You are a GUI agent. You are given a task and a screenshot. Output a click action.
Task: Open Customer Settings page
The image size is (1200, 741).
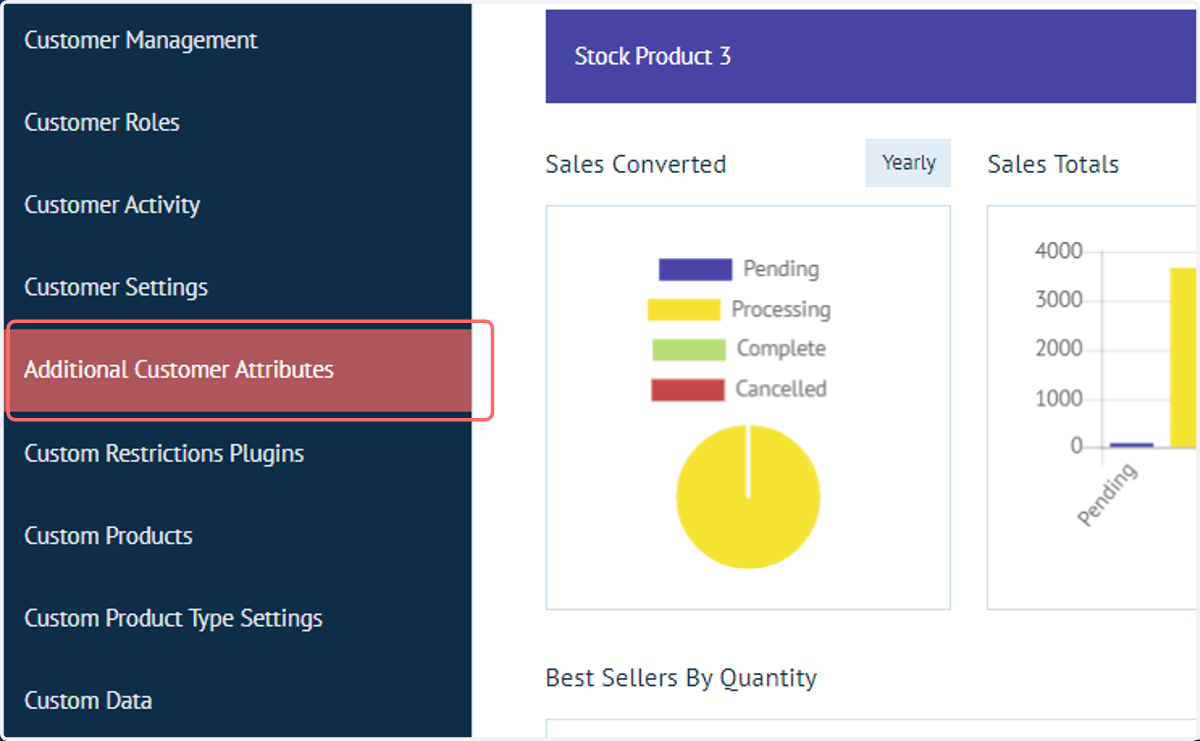click(x=116, y=287)
